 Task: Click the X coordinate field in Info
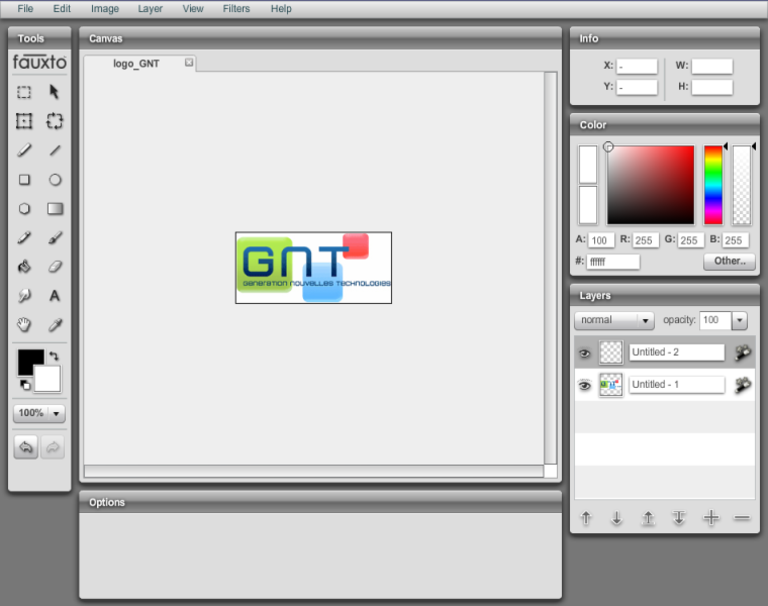coord(637,66)
